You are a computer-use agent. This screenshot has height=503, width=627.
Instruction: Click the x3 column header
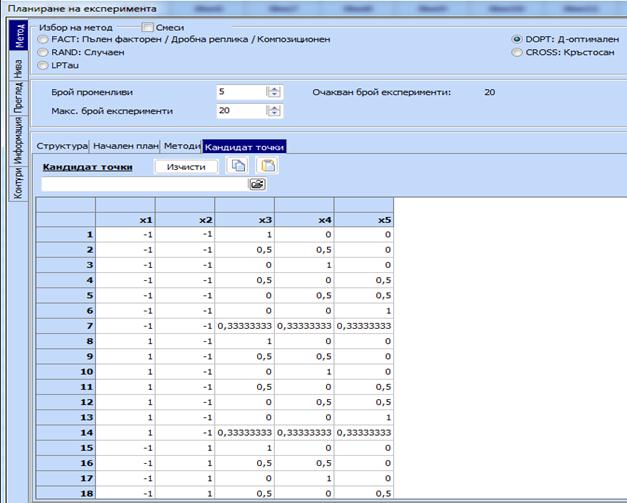pos(245,219)
